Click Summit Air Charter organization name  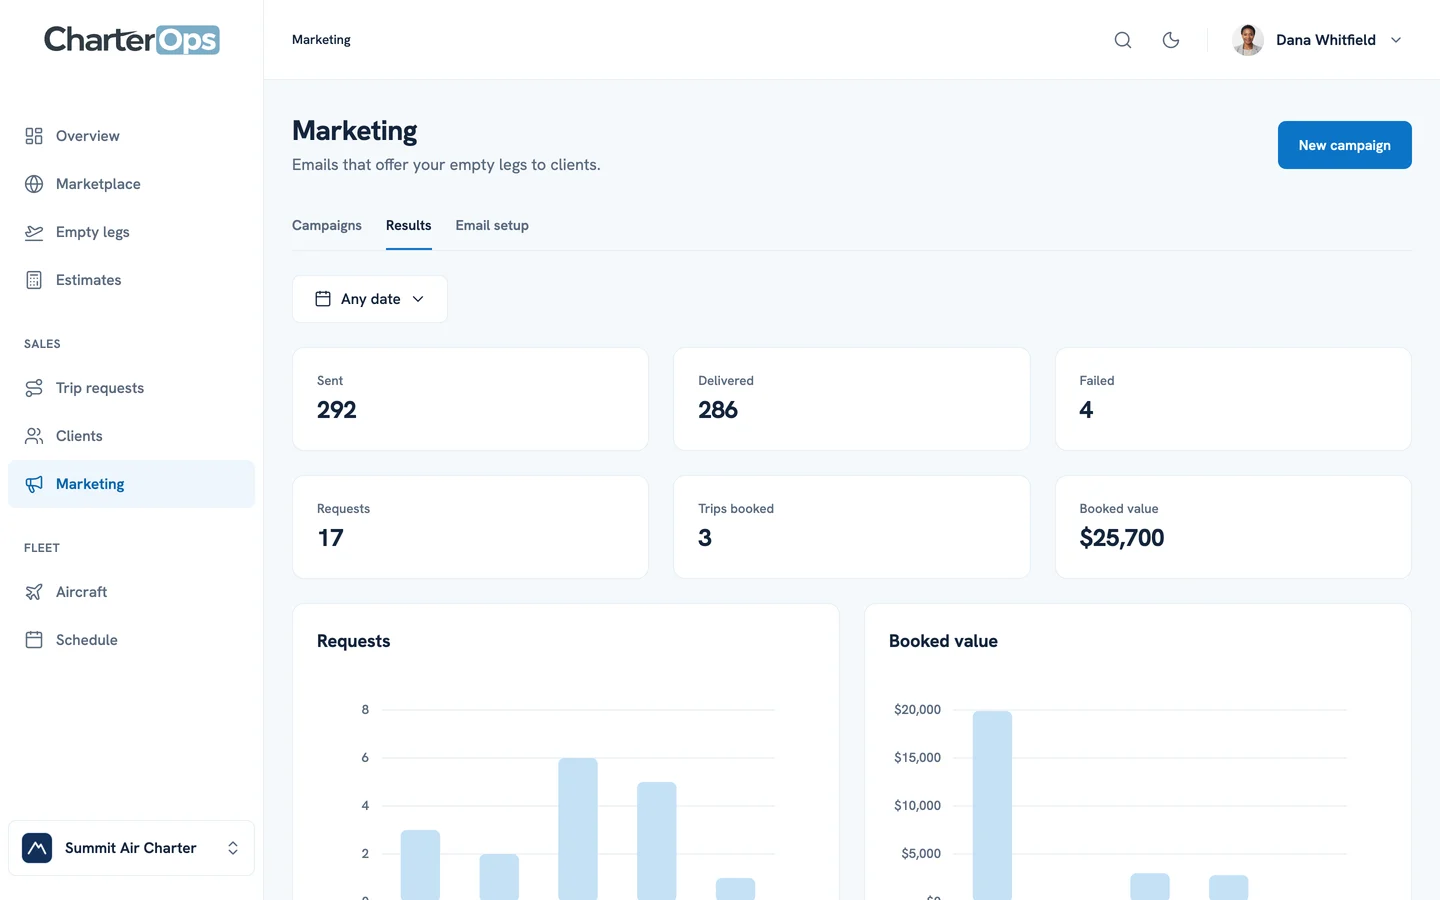131,848
